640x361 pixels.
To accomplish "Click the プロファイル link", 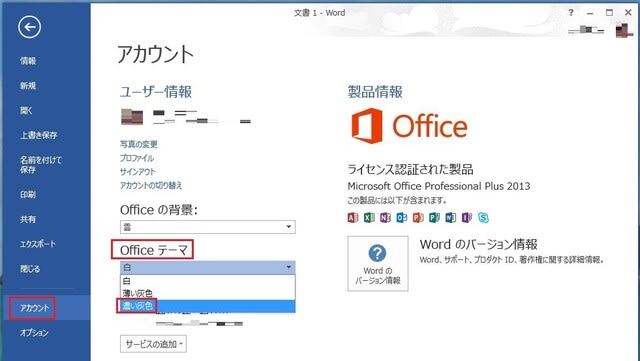I will pyautogui.click(x=137, y=158).
